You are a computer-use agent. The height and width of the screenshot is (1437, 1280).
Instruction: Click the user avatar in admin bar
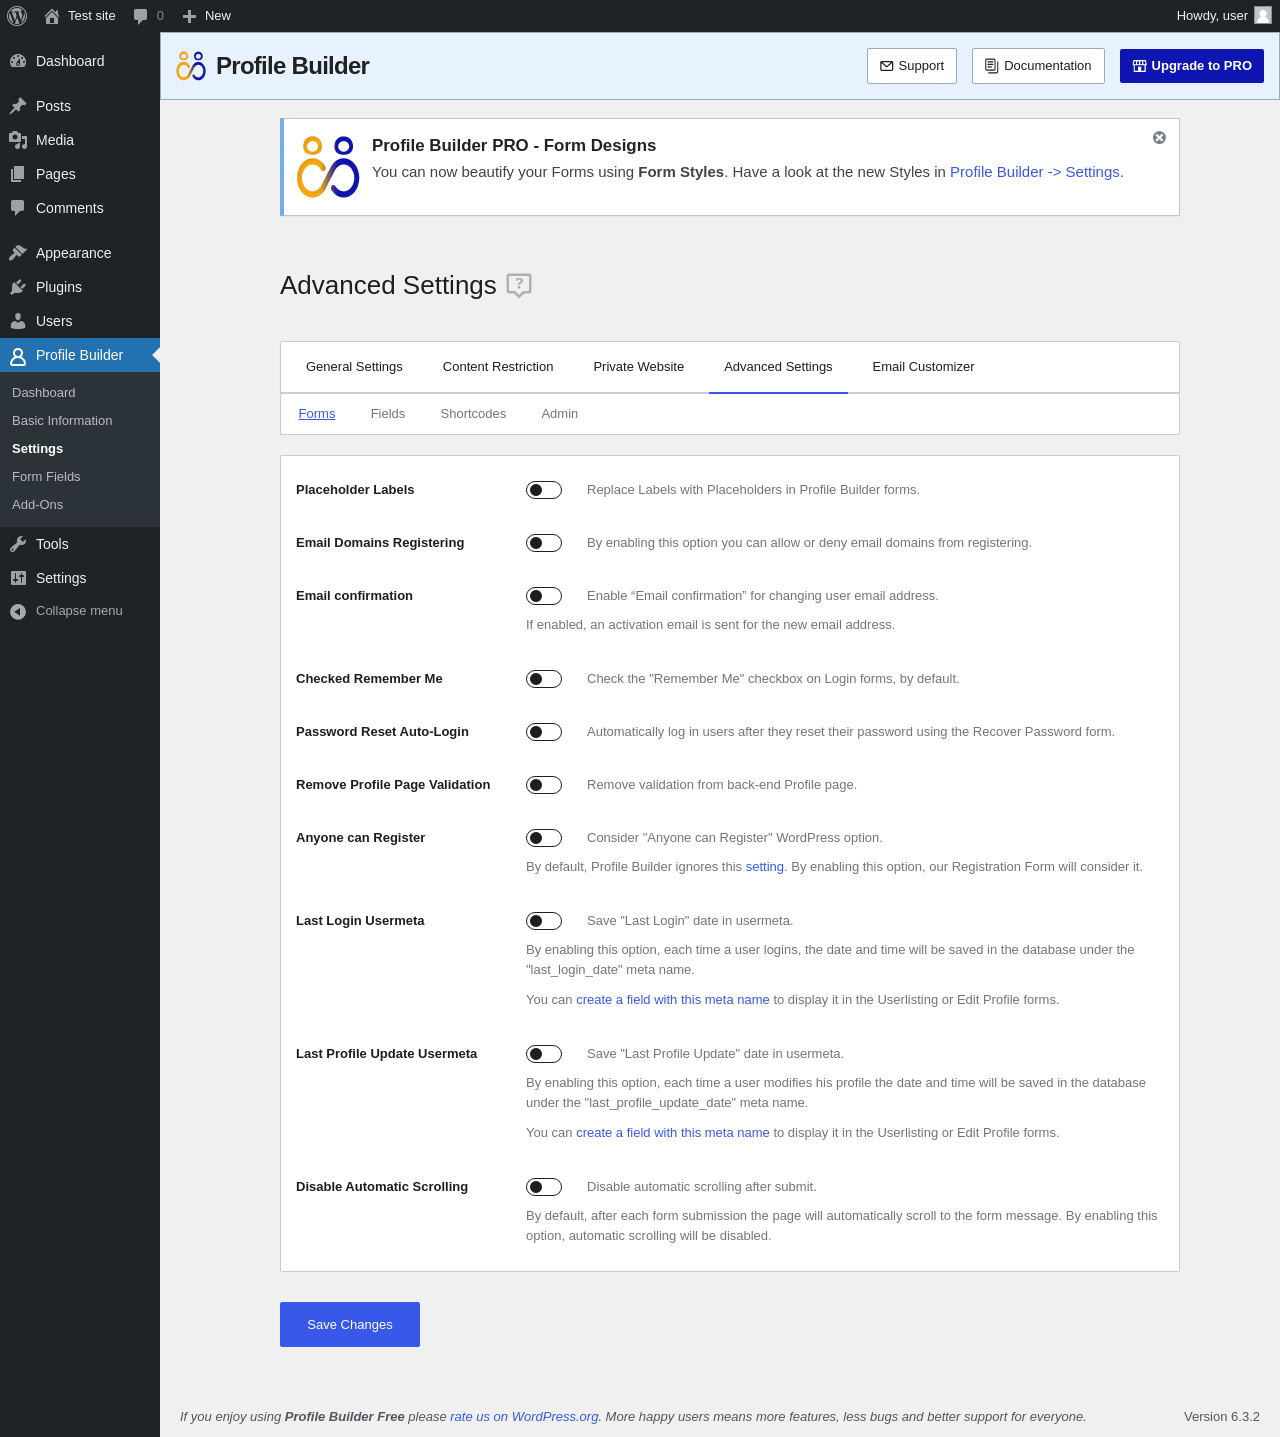[1263, 15]
